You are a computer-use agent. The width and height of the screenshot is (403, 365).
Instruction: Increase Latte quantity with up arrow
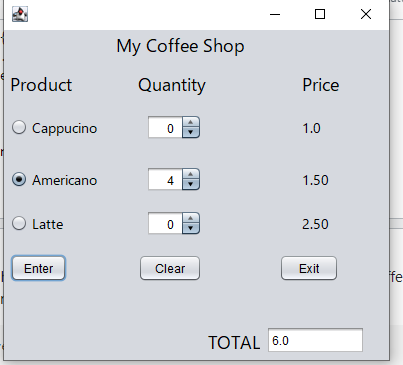point(191,218)
